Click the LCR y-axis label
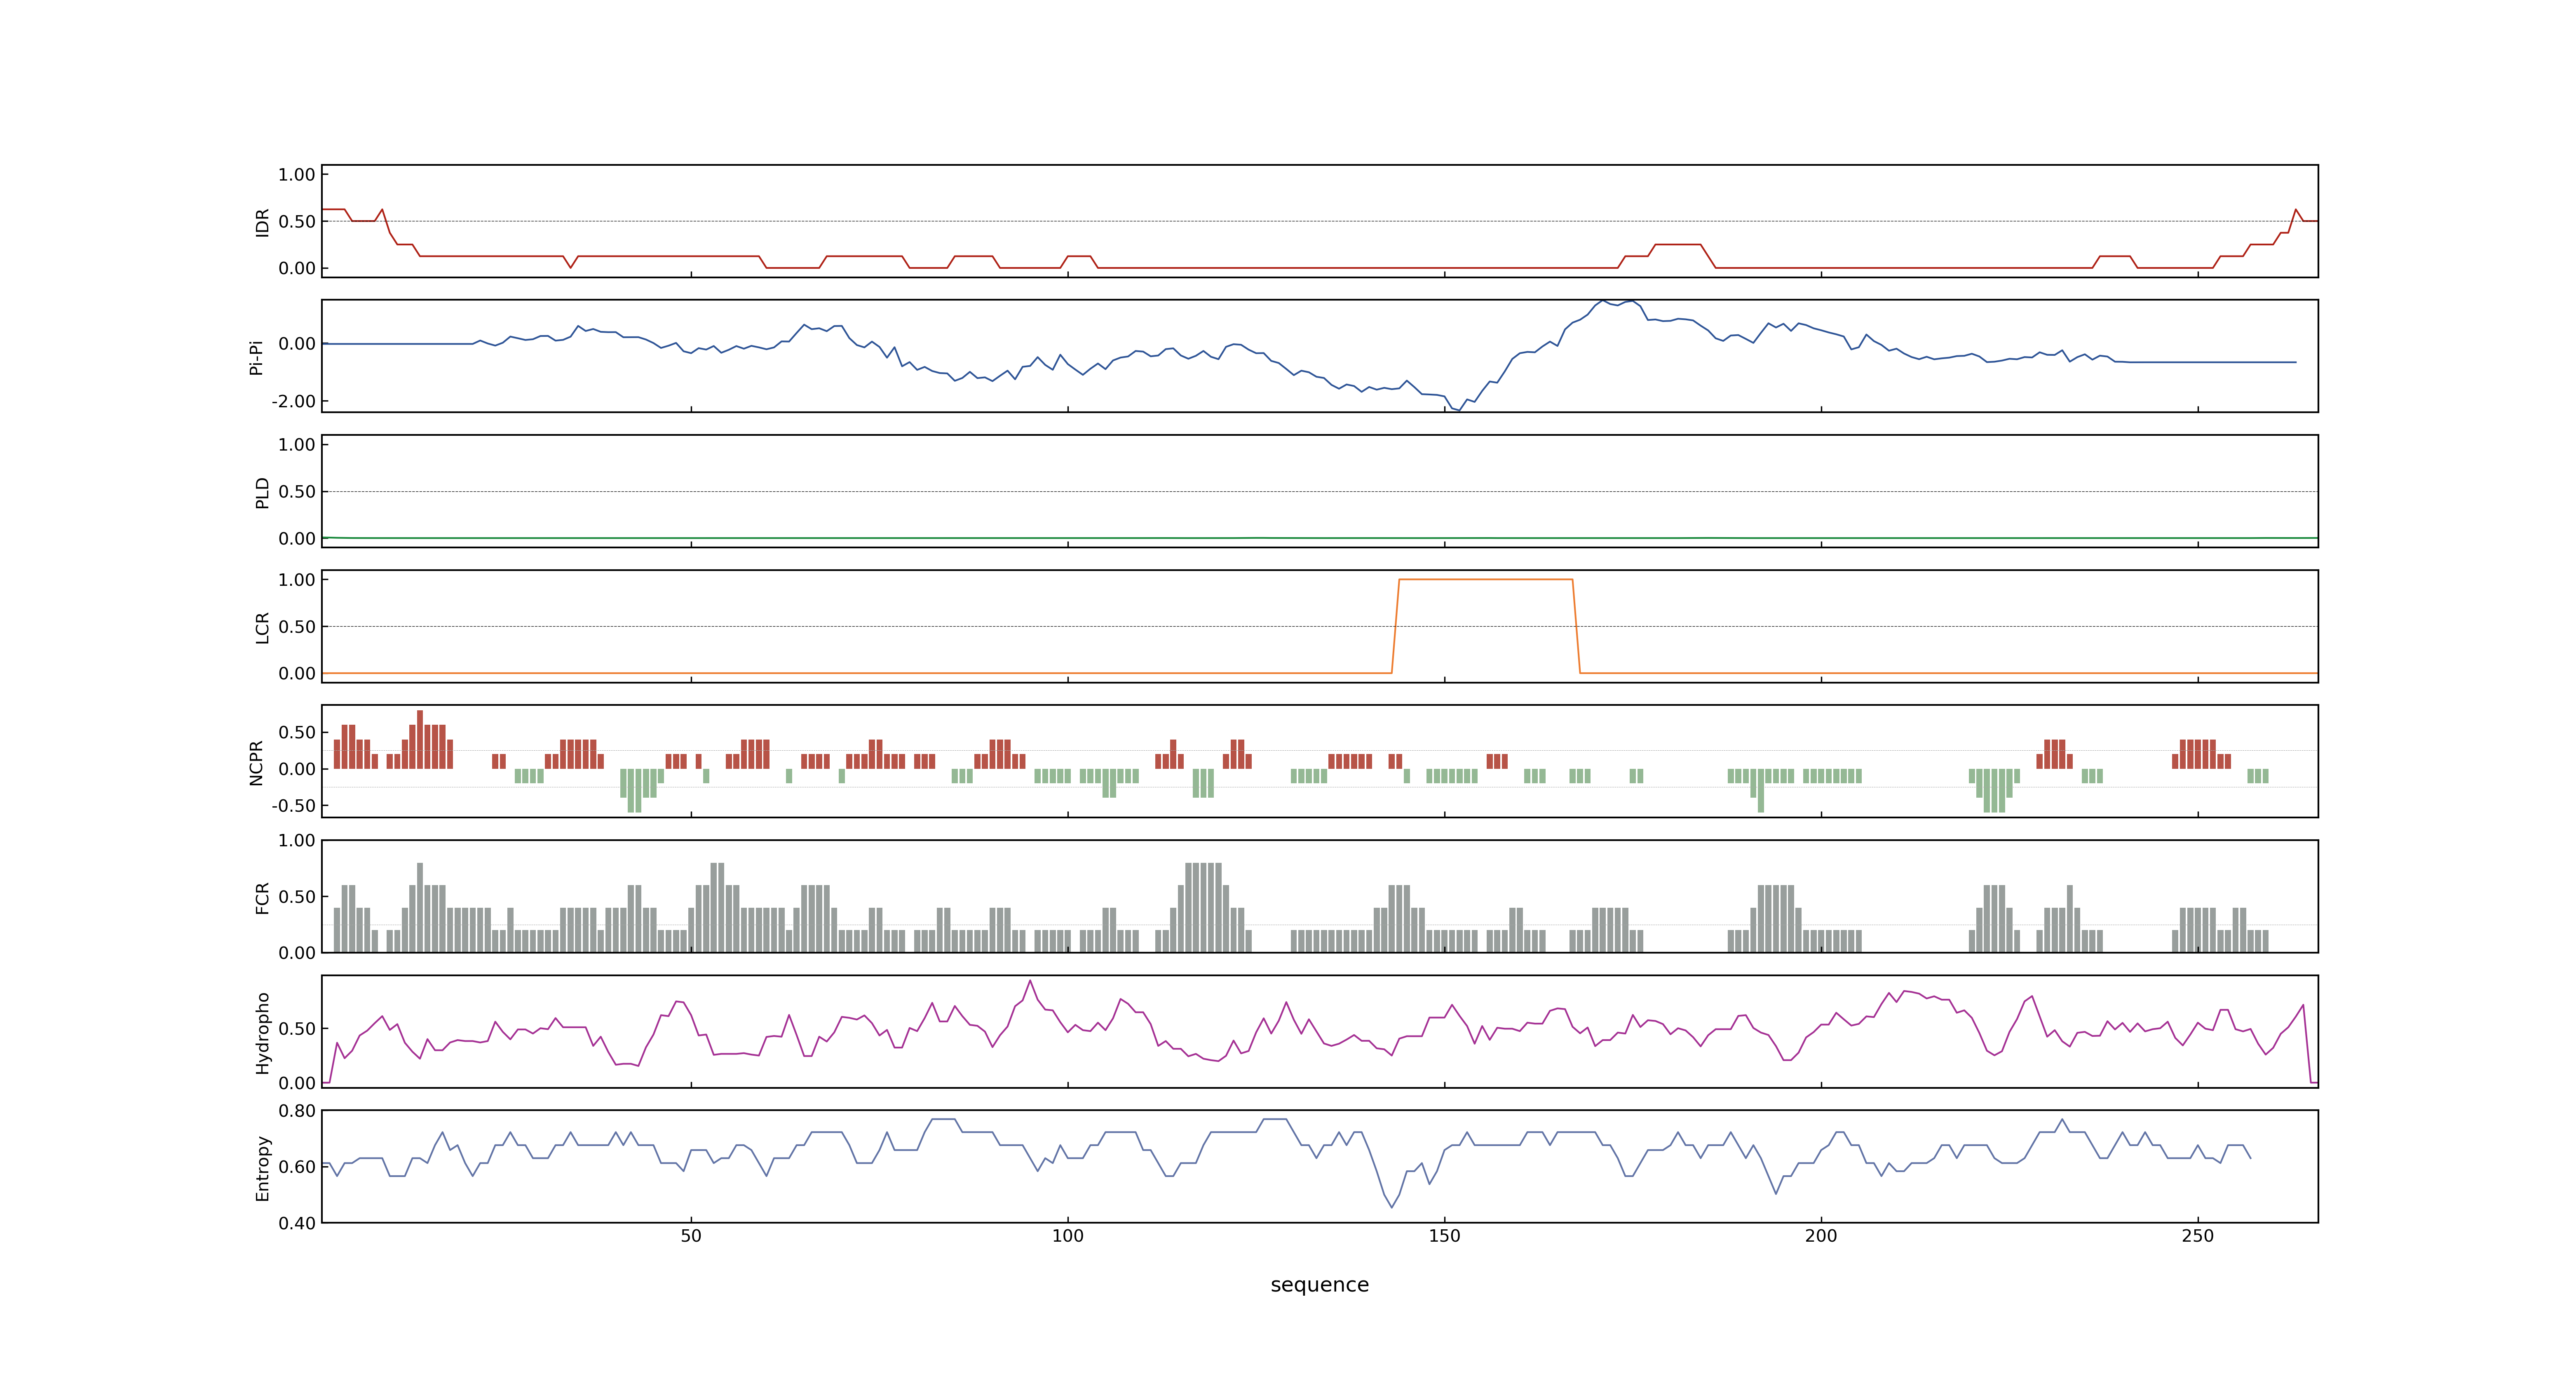2576x1374 pixels. coord(263,627)
